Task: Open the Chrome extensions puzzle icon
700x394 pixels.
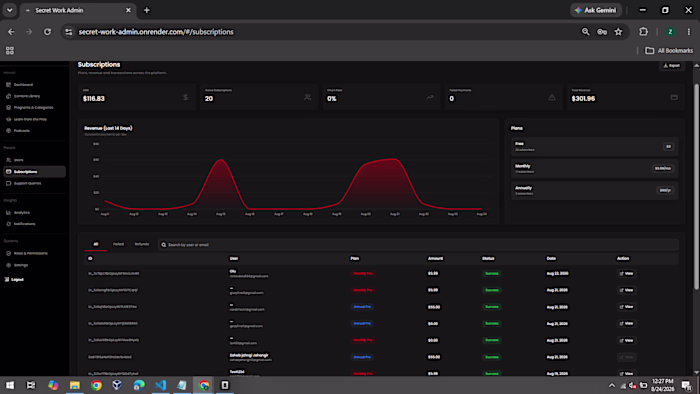Action: click(x=643, y=32)
